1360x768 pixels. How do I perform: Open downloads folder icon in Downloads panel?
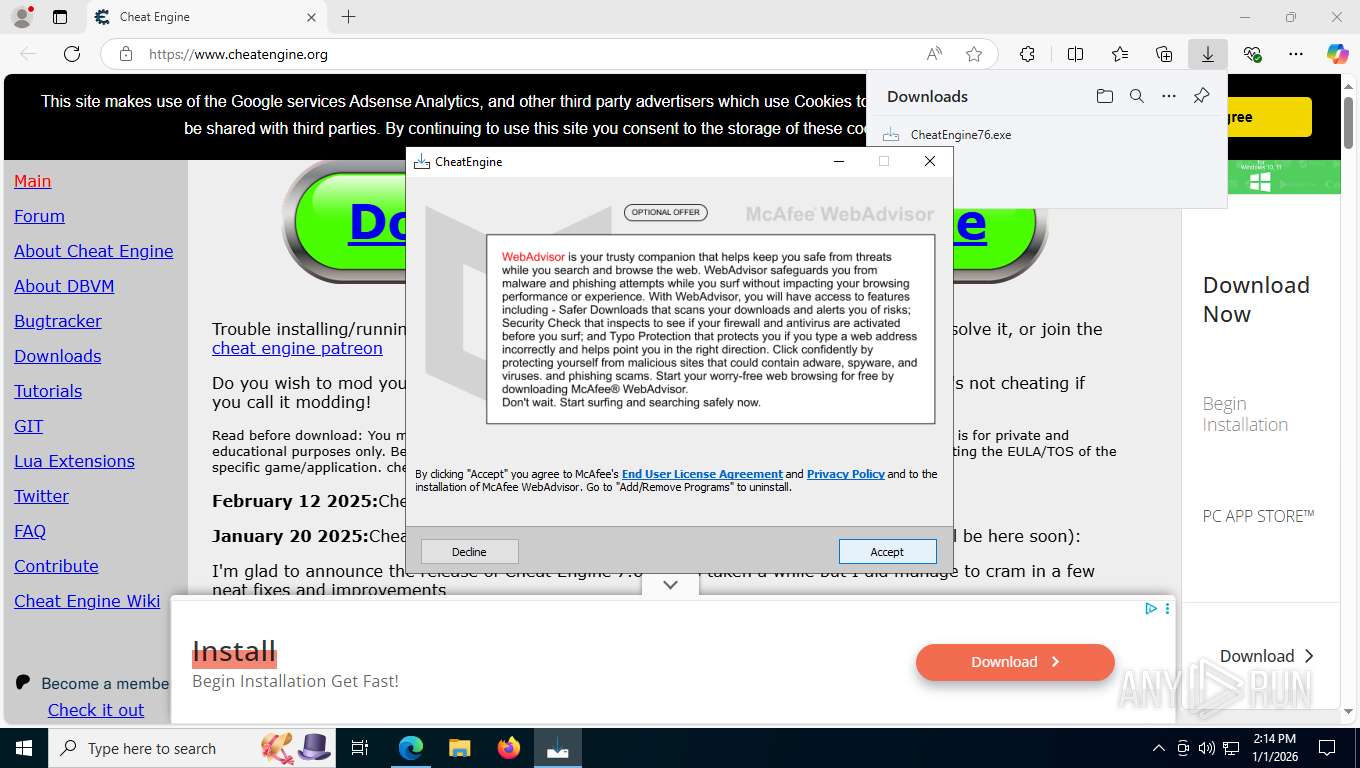click(x=1104, y=96)
